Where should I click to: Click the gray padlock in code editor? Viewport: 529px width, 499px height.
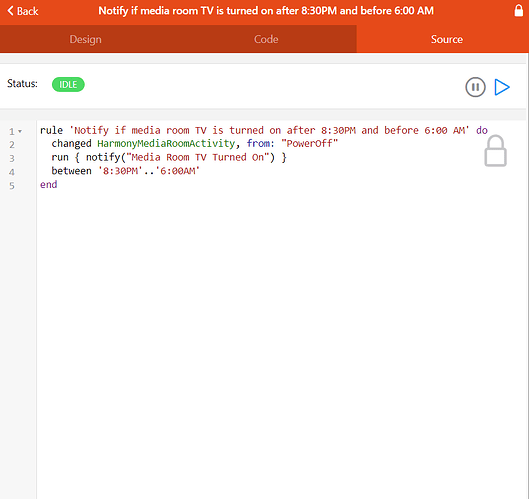(x=495, y=151)
